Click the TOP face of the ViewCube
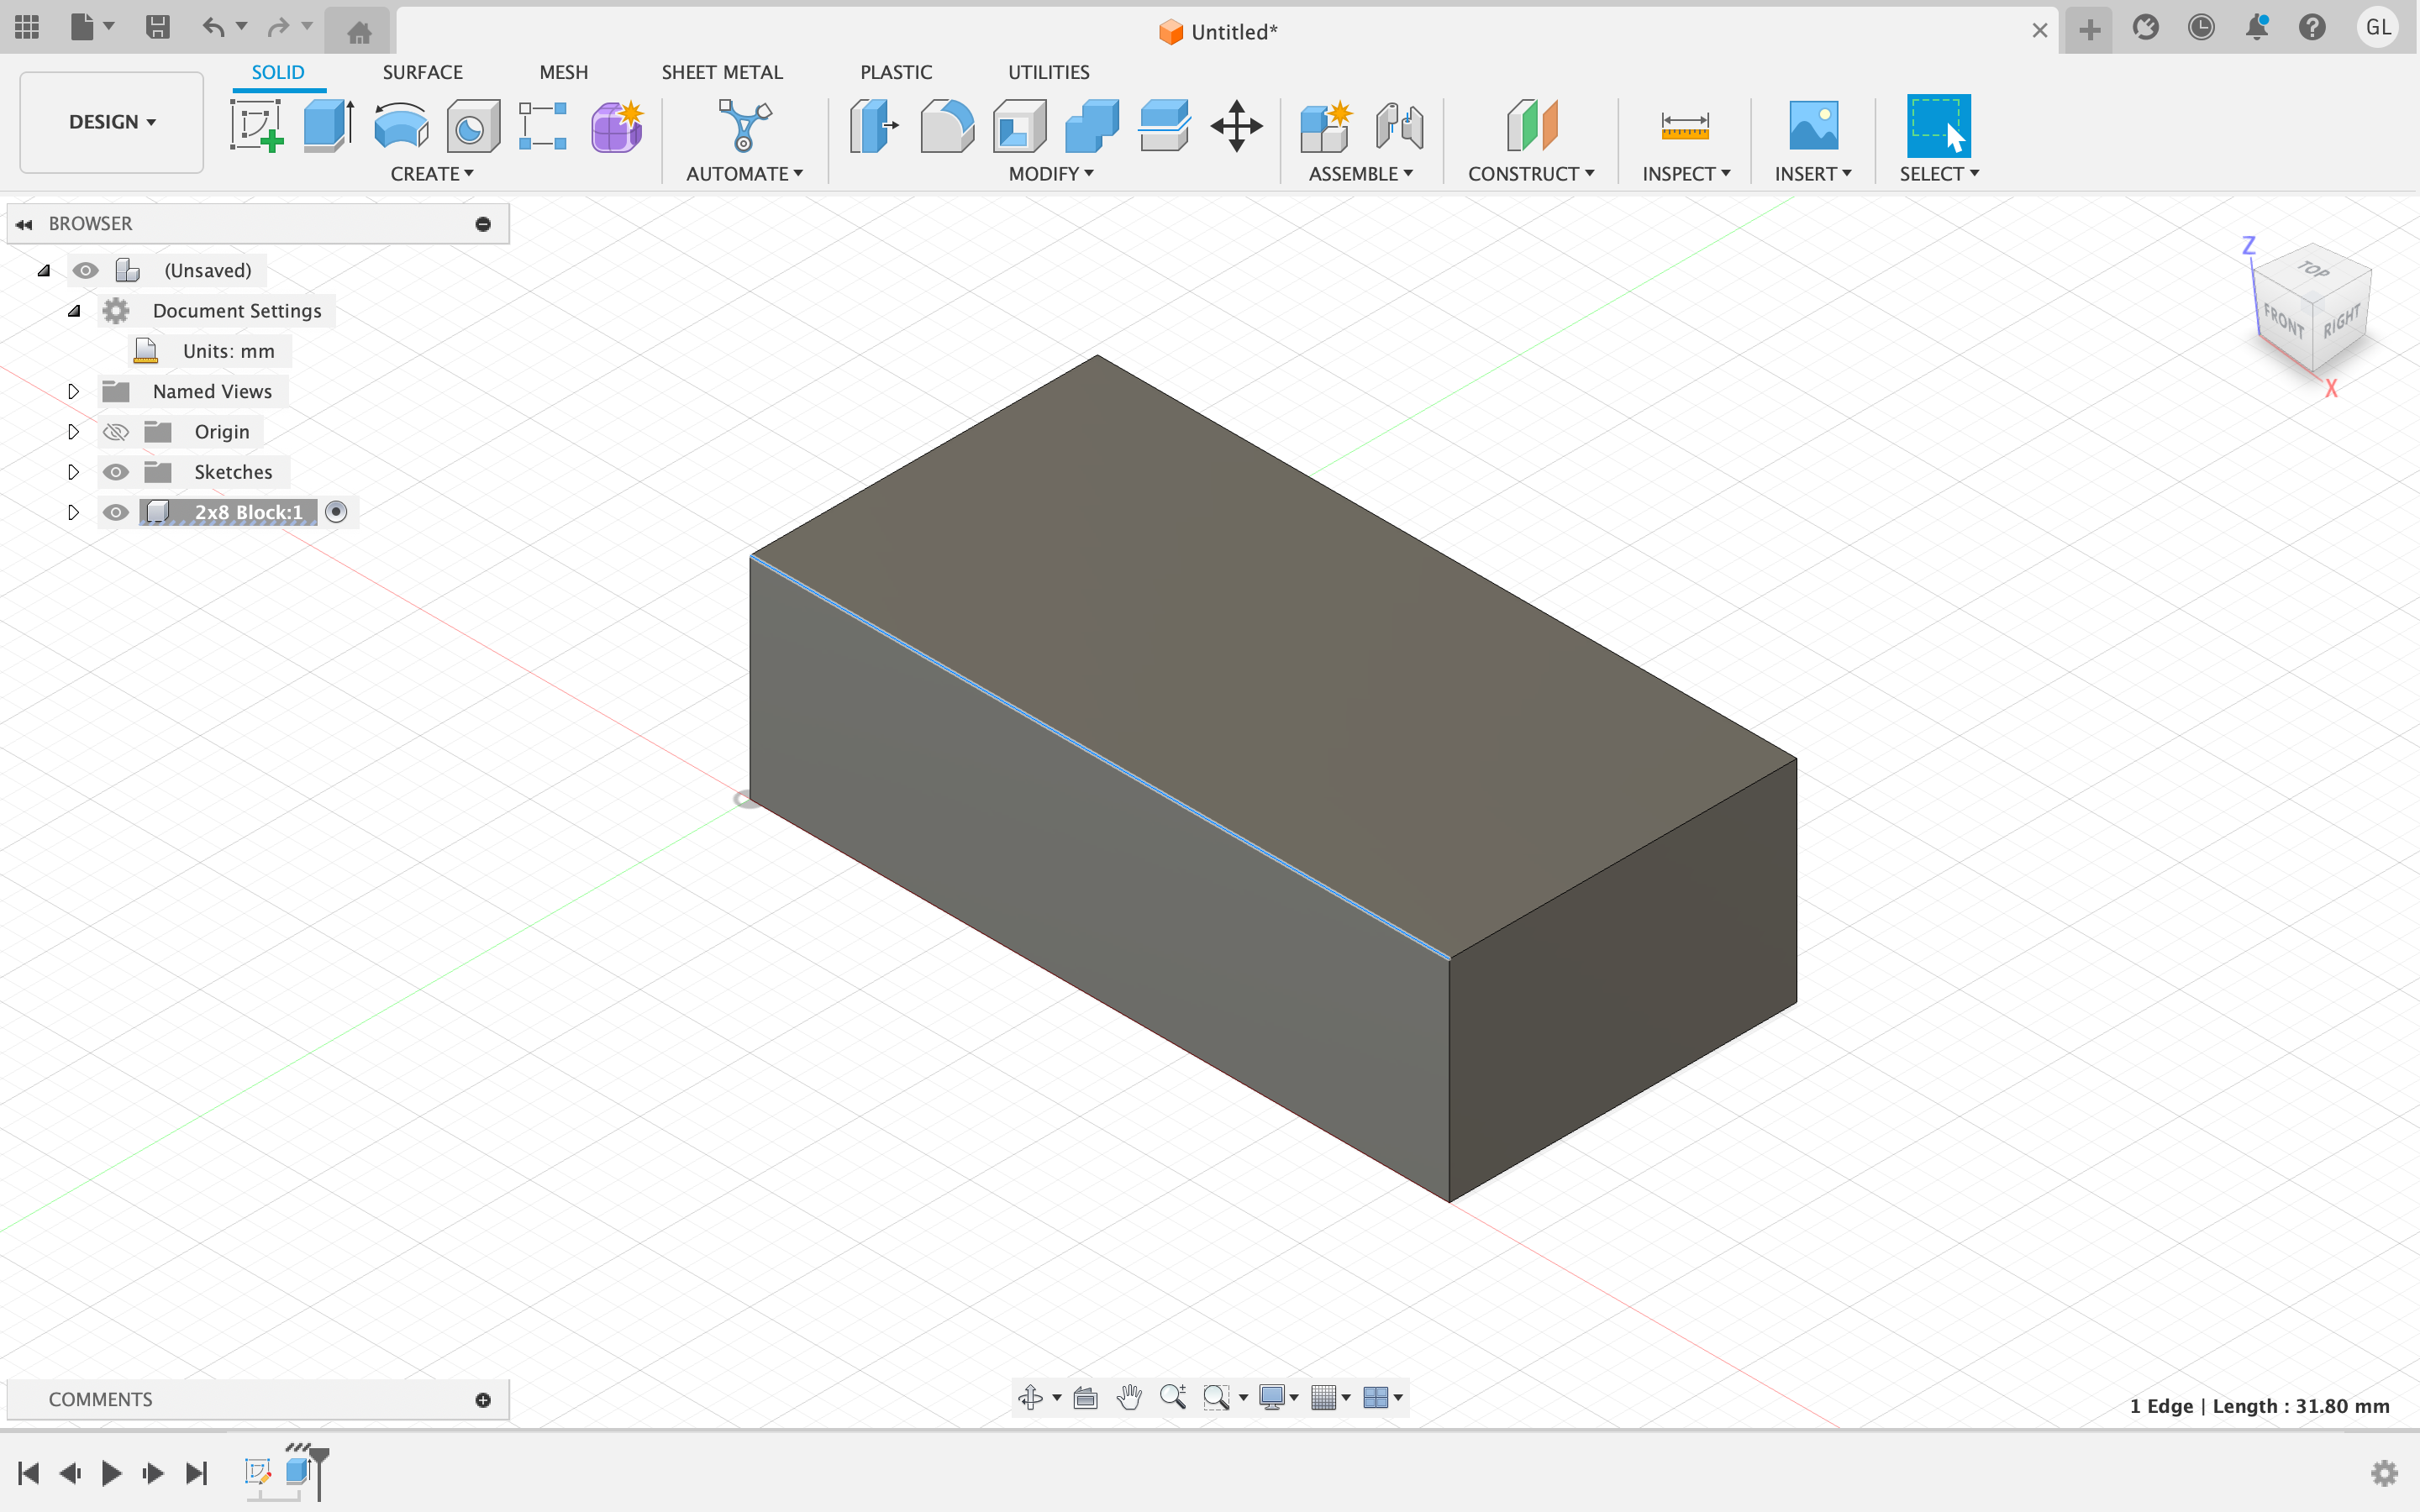 point(2312,270)
